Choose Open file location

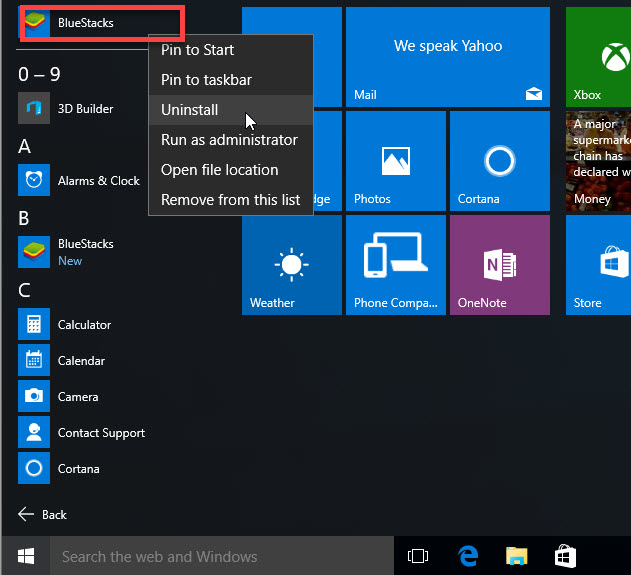231,170
